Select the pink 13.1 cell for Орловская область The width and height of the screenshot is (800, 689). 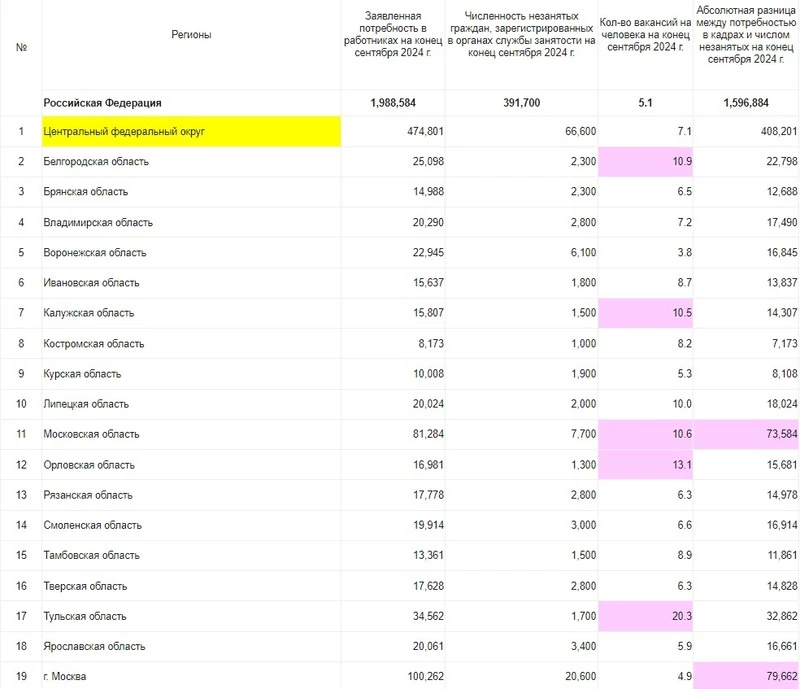pyautogui.click(x=645, y=464)
